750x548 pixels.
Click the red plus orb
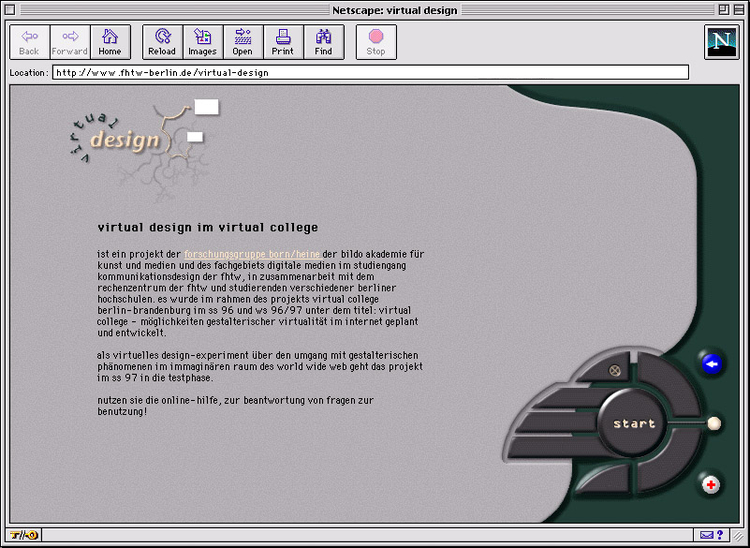point(711,484)
